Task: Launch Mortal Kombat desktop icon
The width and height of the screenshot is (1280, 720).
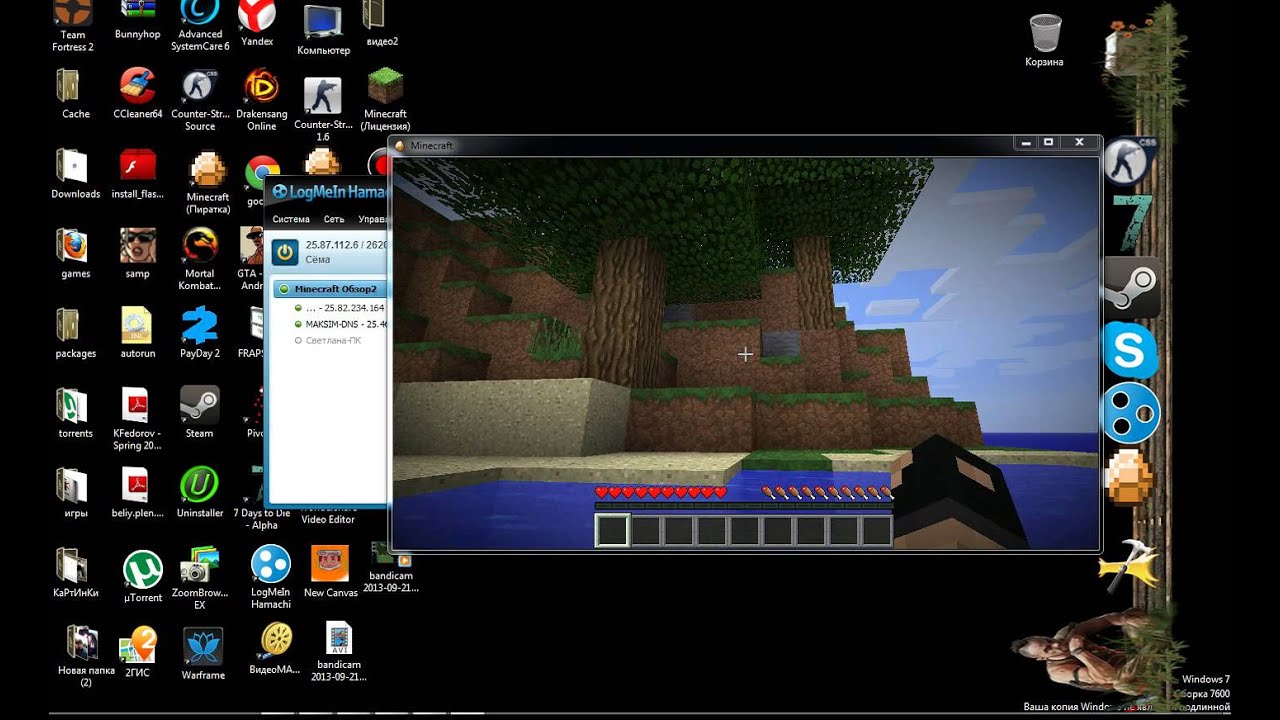Action: [x=200, y=259]
